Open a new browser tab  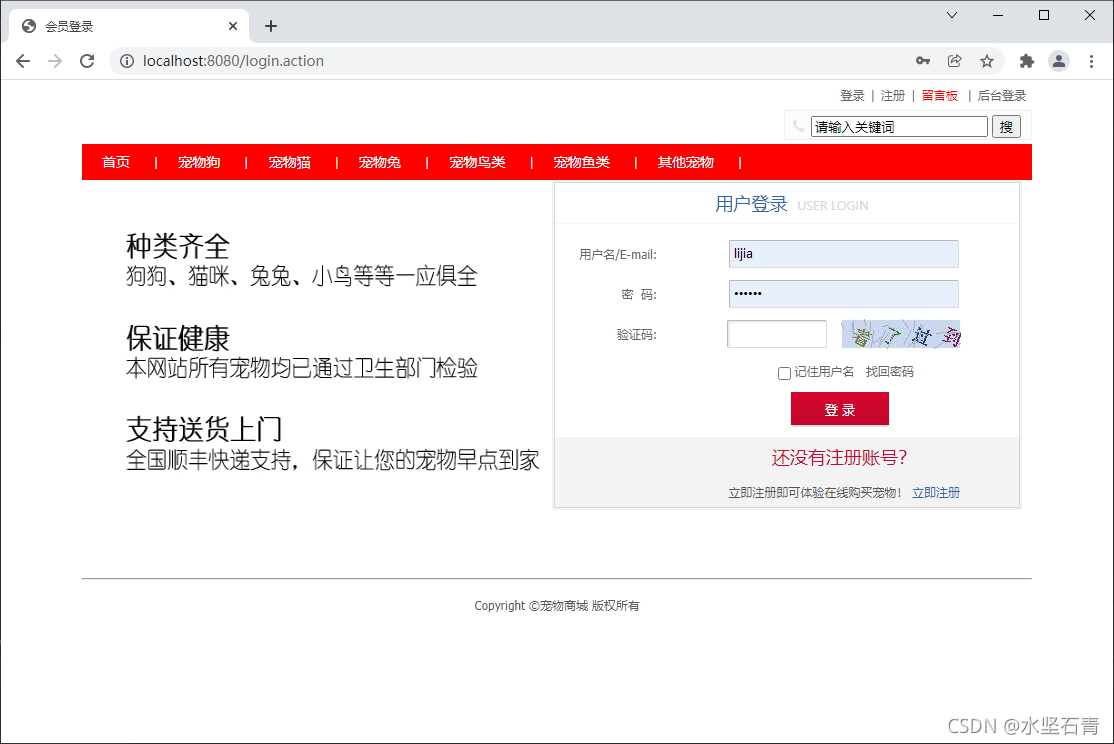coord(271,26)
